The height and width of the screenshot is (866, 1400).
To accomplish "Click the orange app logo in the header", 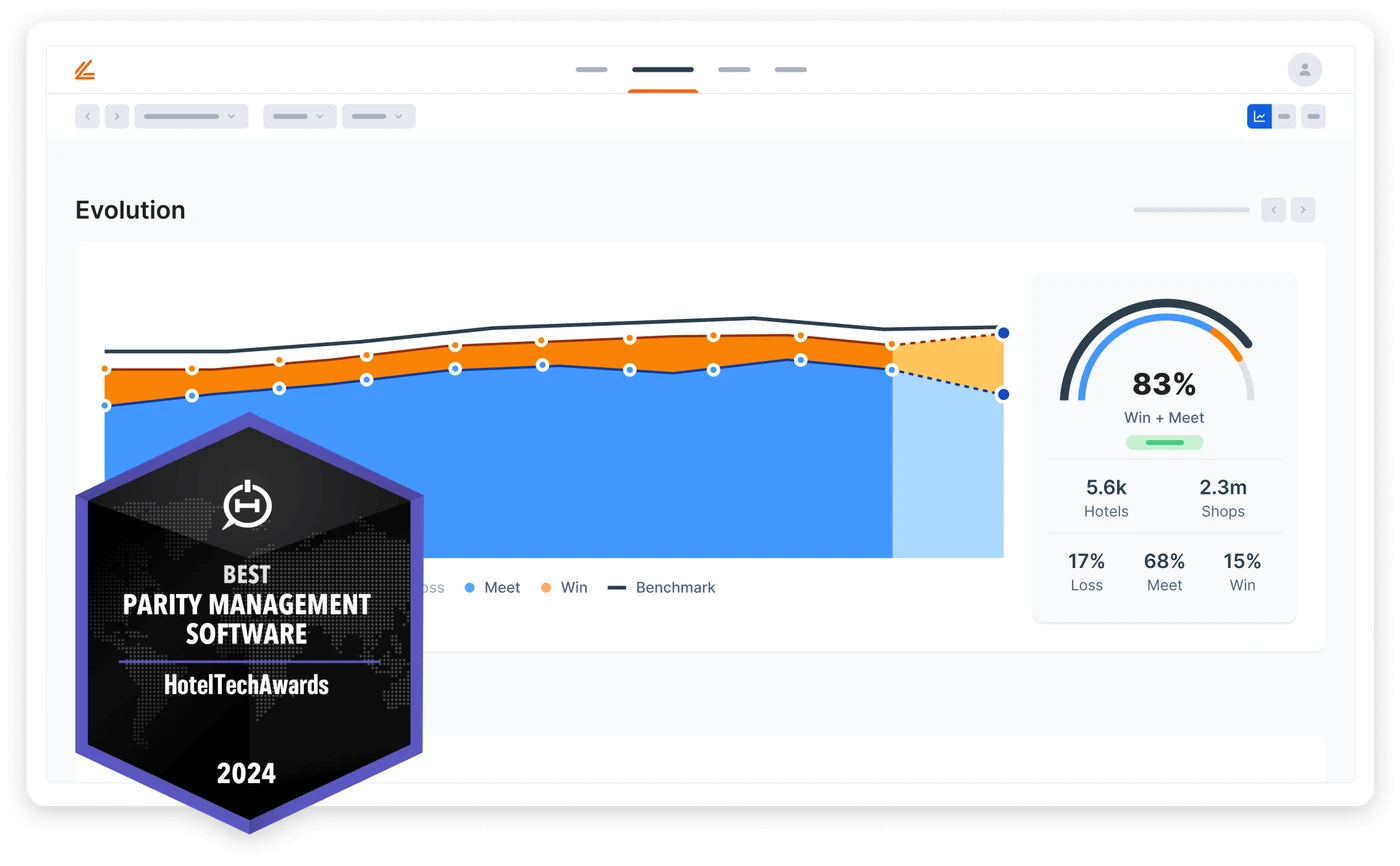I will [x=85, y=70].
